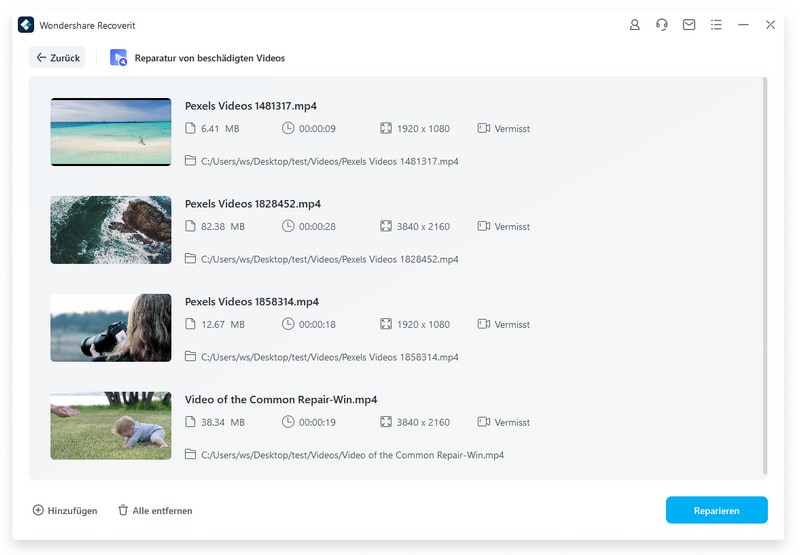The image size is (800, 555).
Task: Go back with the Zurück button
Action: point(57,58)
